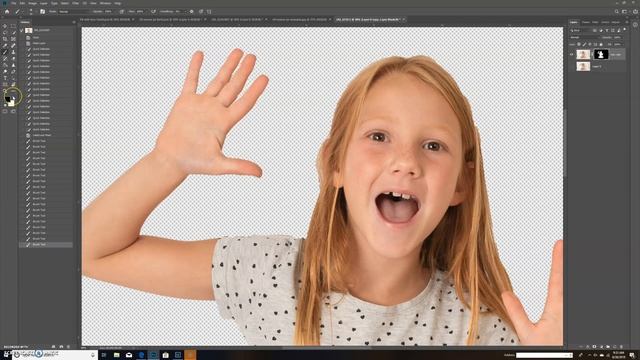Viewport: 640px width, 360px height.
Task: Click delete layer trash icon
Action: coord(622,347)
